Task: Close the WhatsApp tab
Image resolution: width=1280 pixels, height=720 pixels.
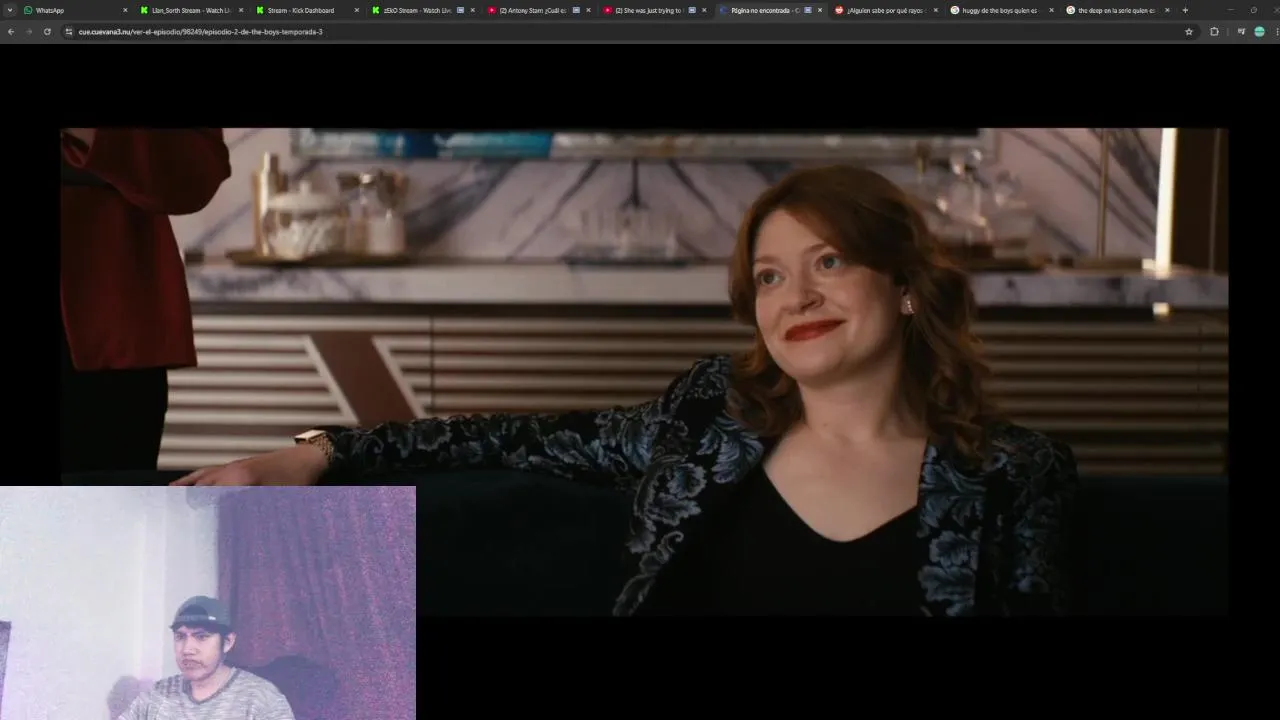Action: [x=125, y=10]
